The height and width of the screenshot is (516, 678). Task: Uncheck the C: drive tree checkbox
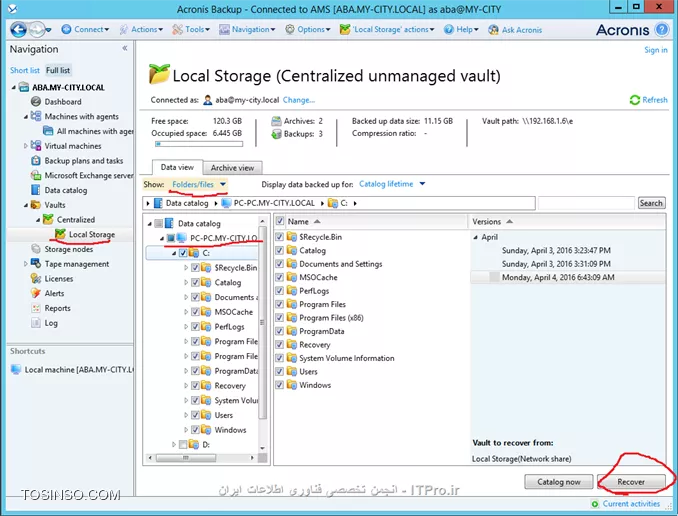(x=183, y=253)
